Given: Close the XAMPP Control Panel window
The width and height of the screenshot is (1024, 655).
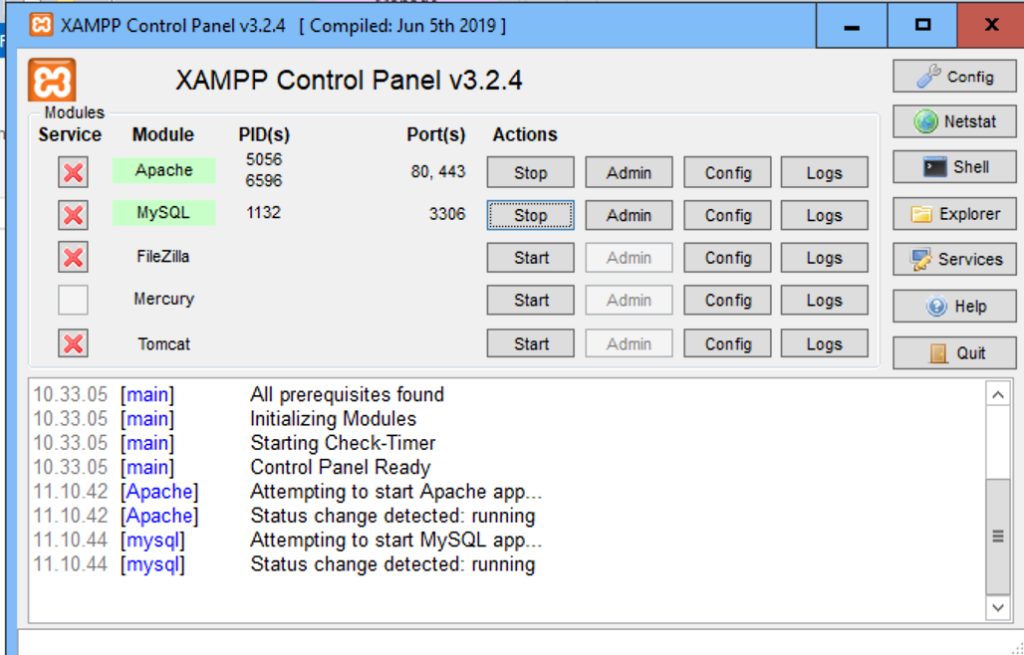Looking at the screenshot, I should coord(991,25).
